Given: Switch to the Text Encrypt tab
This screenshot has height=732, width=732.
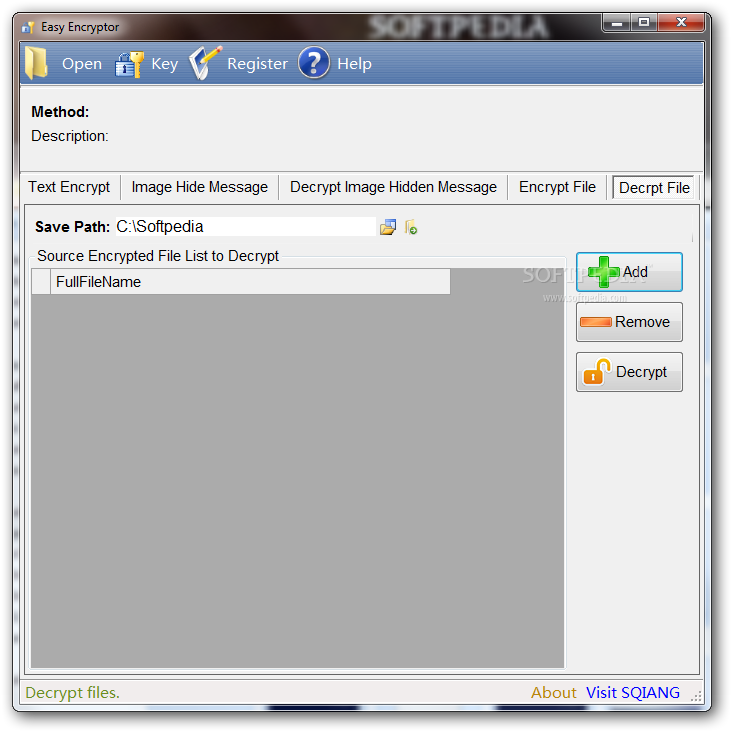Looking at the screenshot, I should click(69, 187).
